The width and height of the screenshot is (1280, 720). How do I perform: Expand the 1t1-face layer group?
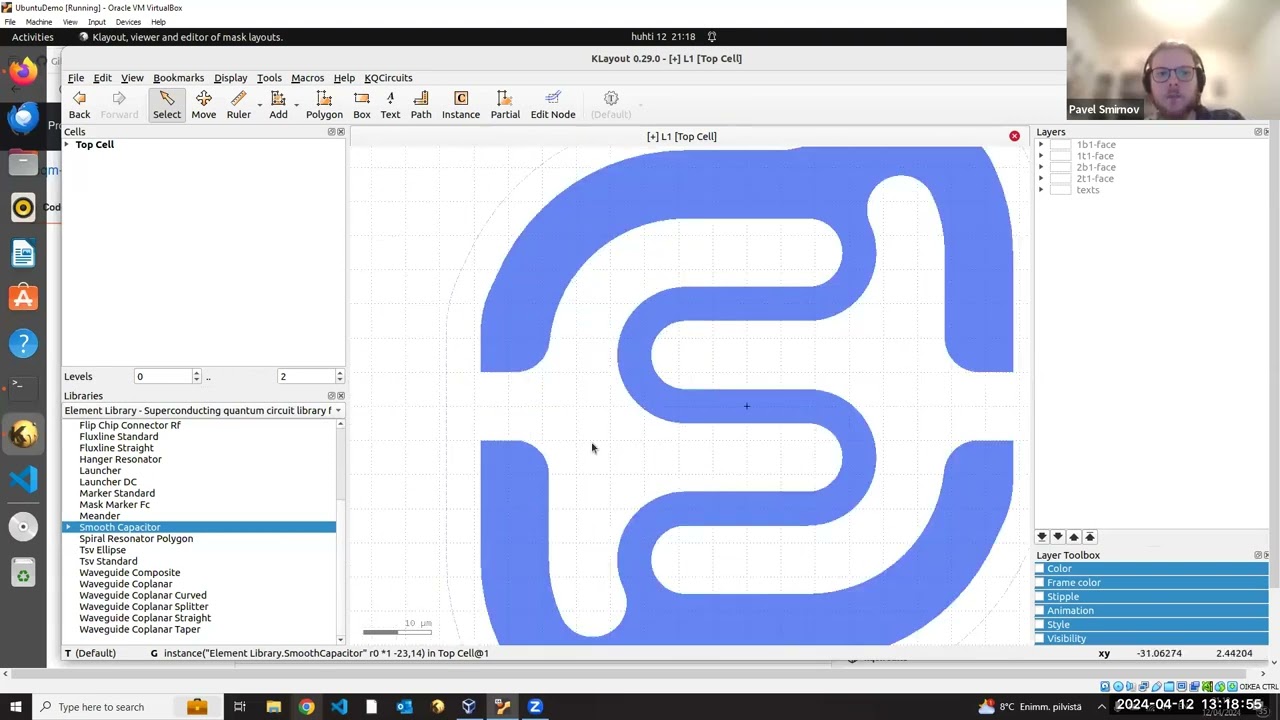(1041, 156)
